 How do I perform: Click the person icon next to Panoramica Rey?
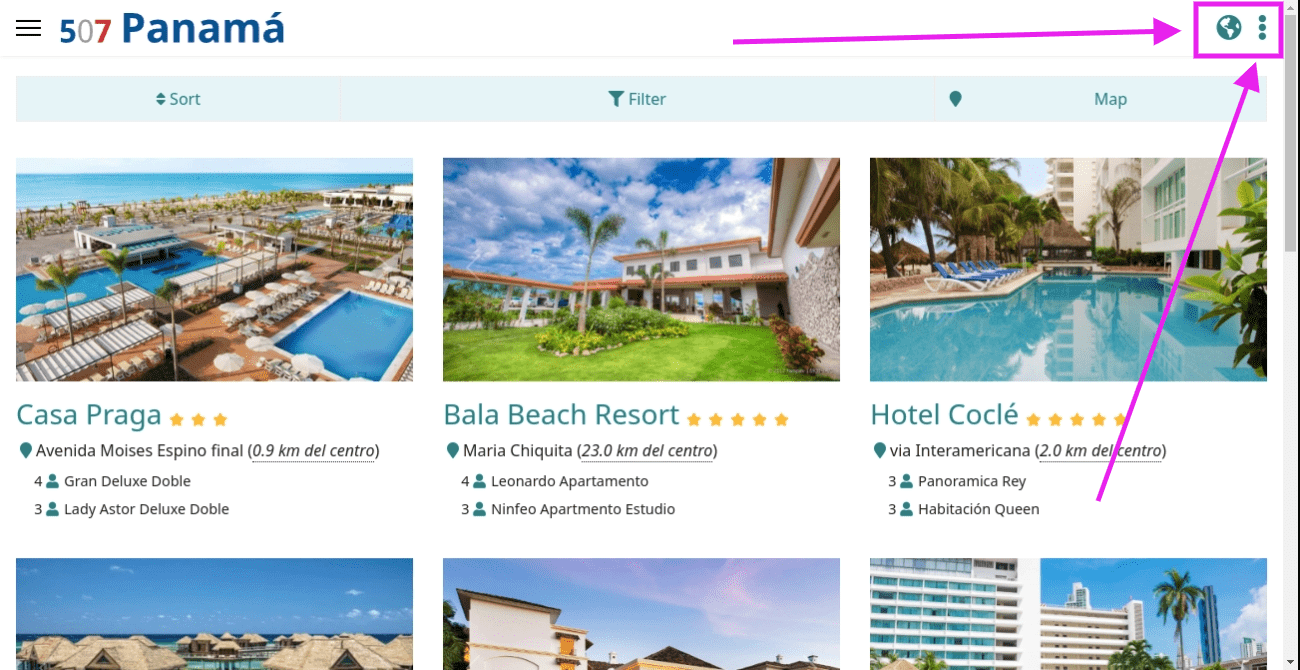(907, 481)
